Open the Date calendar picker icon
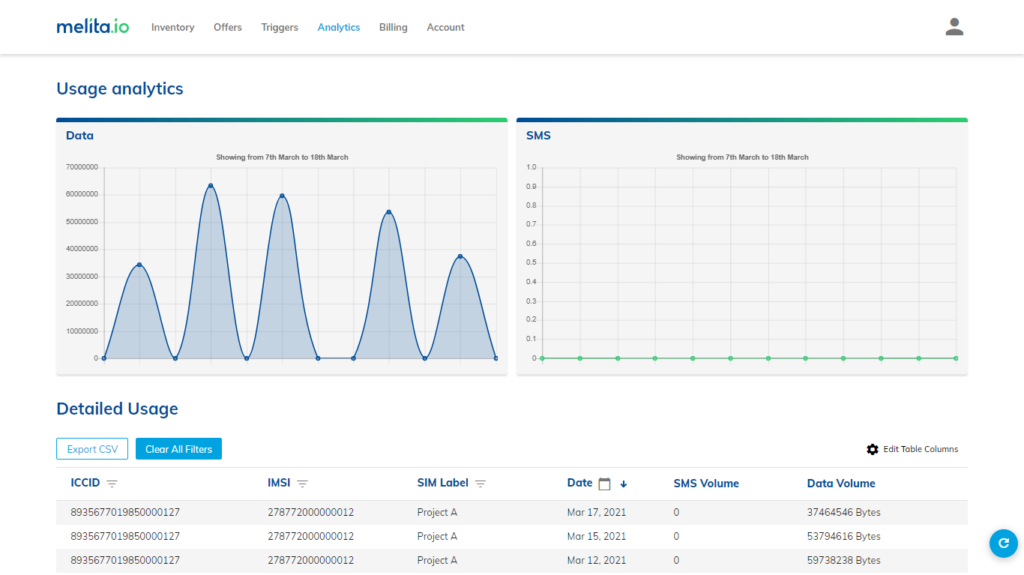Screen dimensions: 1024x575 [x=604, y=484]
